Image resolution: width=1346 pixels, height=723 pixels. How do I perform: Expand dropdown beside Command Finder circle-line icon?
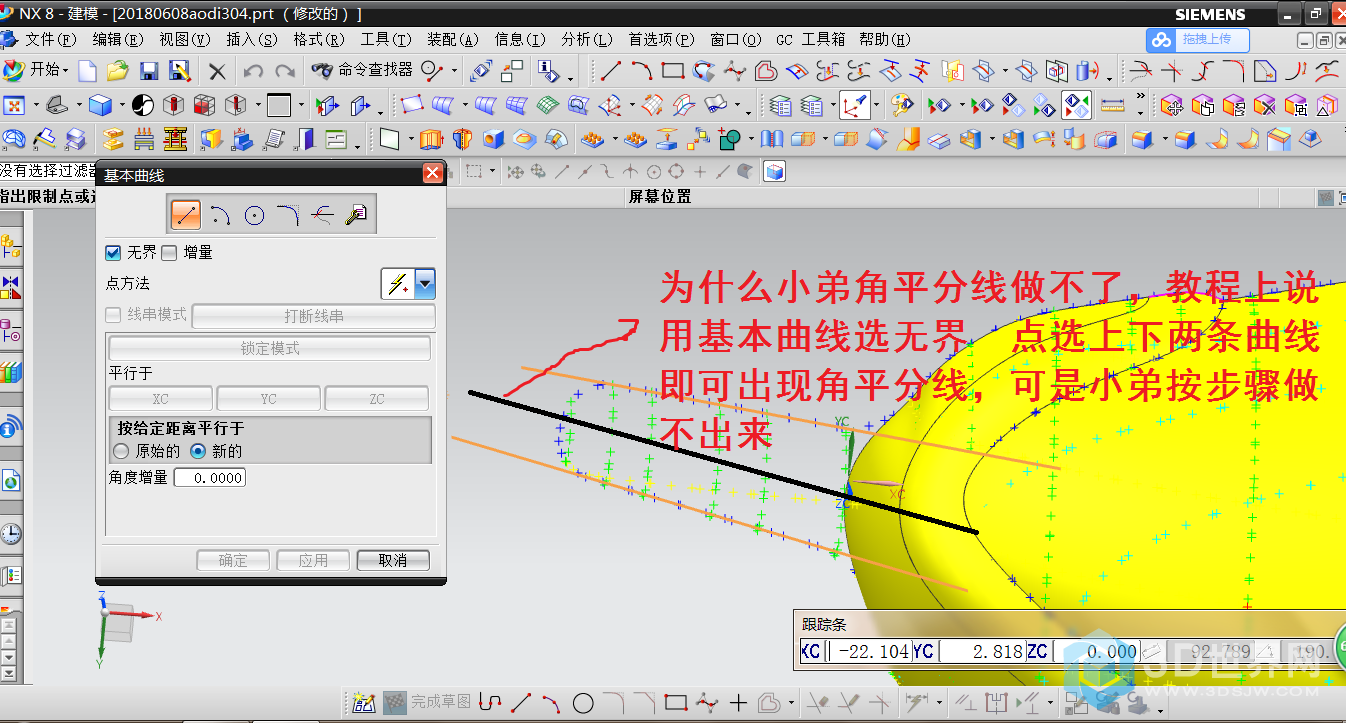point(455,71)
